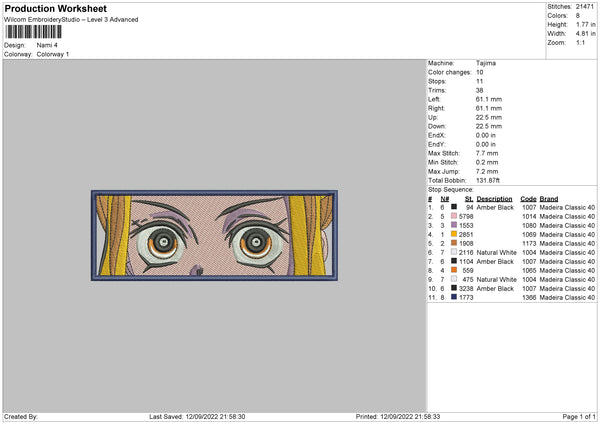Viewport: 600px width, 424px height.
Task: Click the yellow swatch with 2851 stitches
Action: 453,234
